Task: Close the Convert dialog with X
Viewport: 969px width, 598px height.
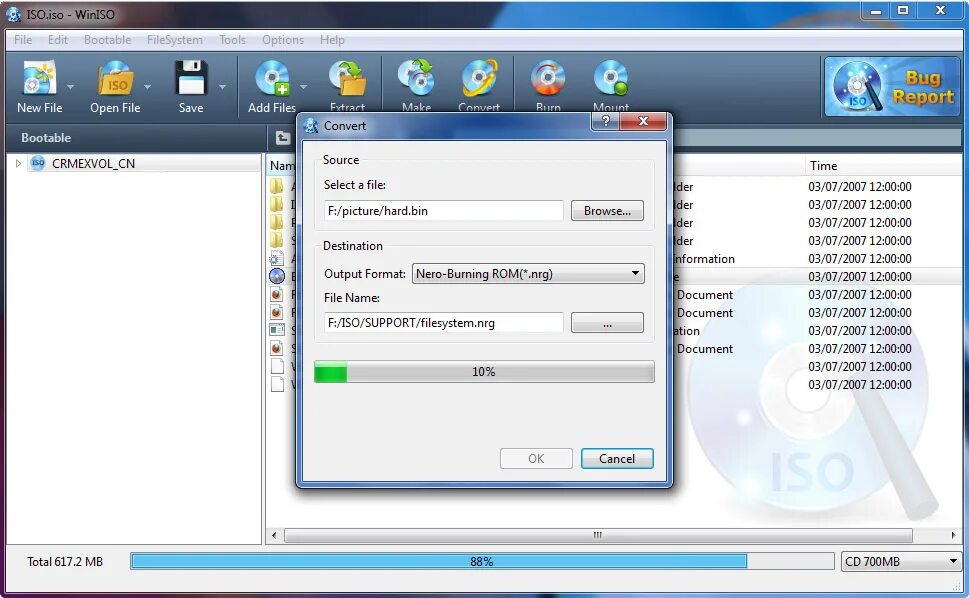Action: tap(643, 121)
